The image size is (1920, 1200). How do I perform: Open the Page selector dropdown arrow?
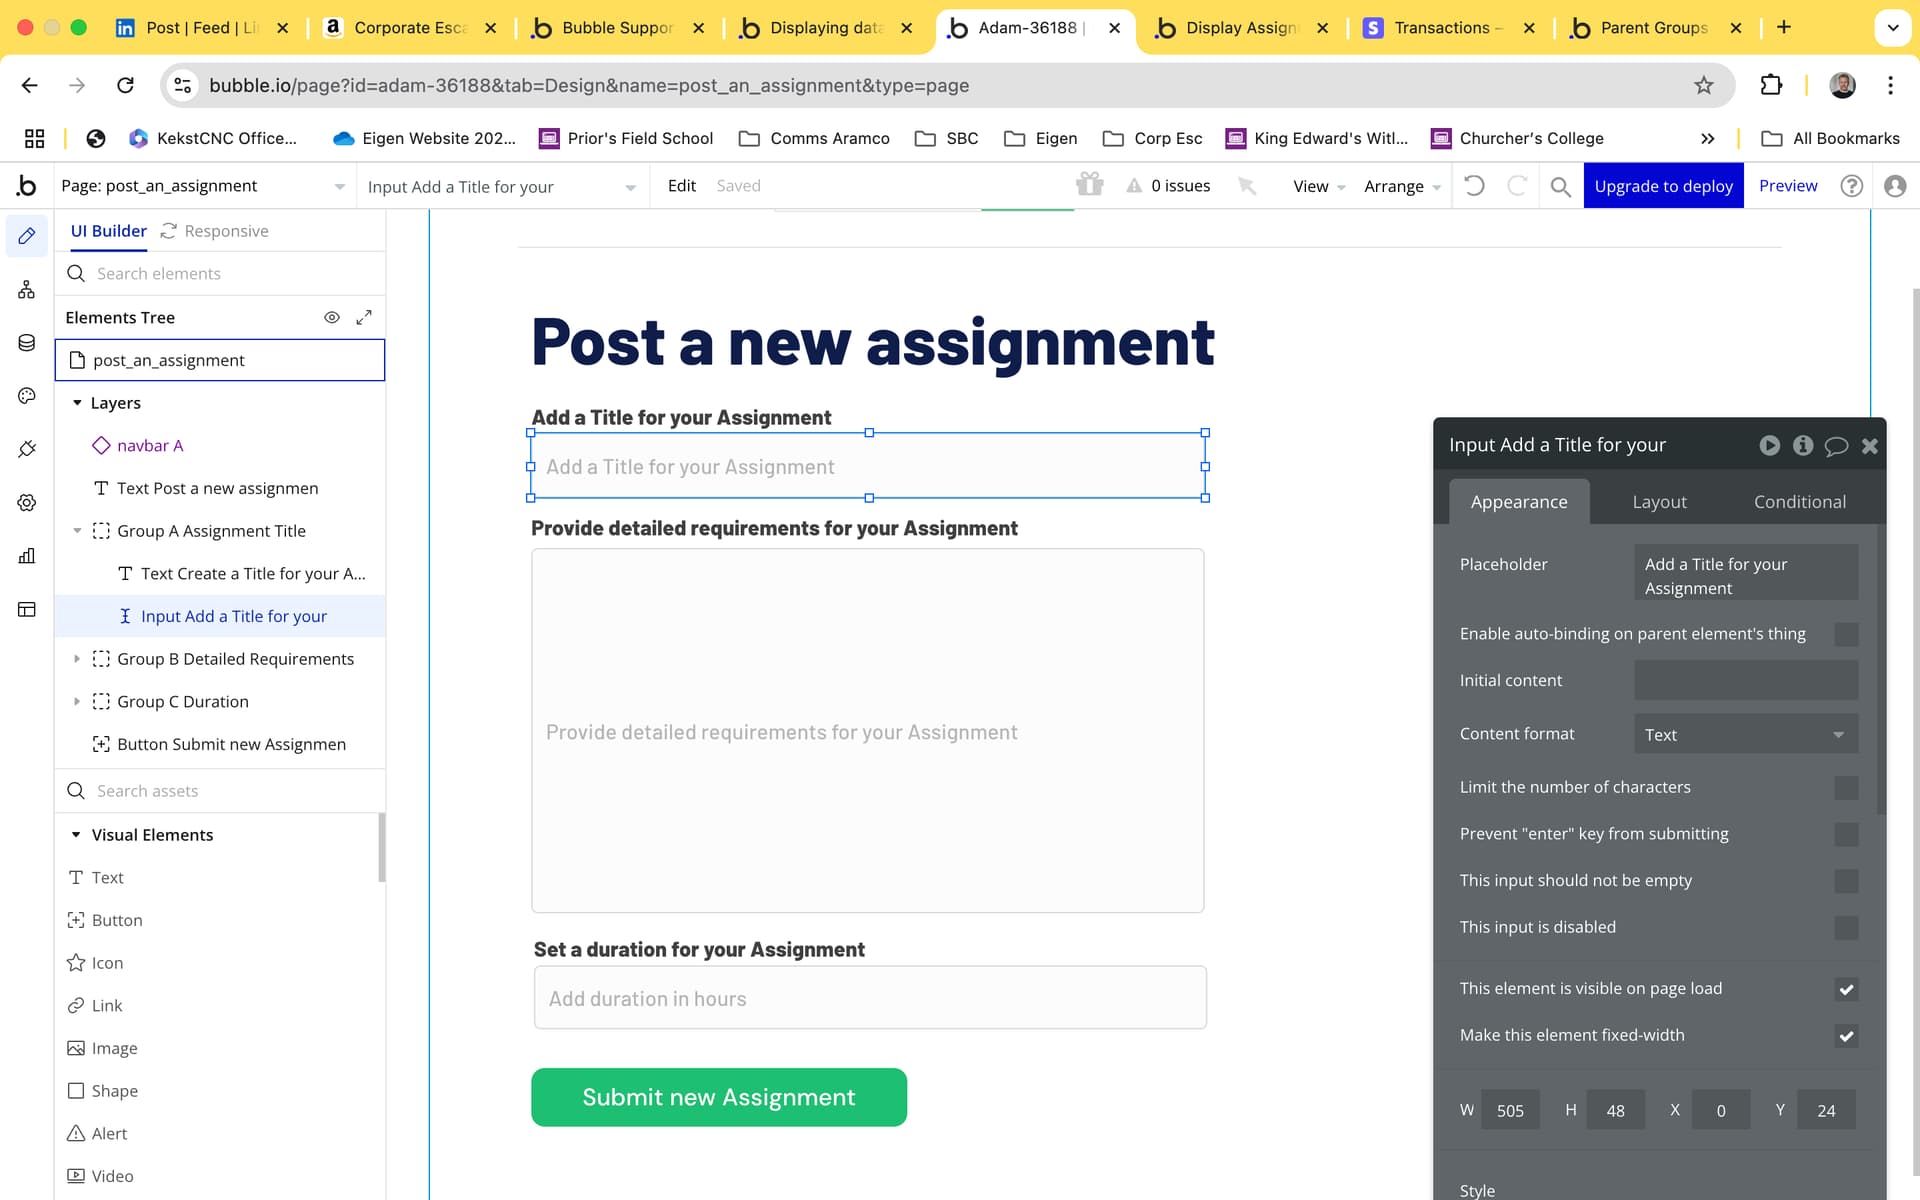pos(339,187)
